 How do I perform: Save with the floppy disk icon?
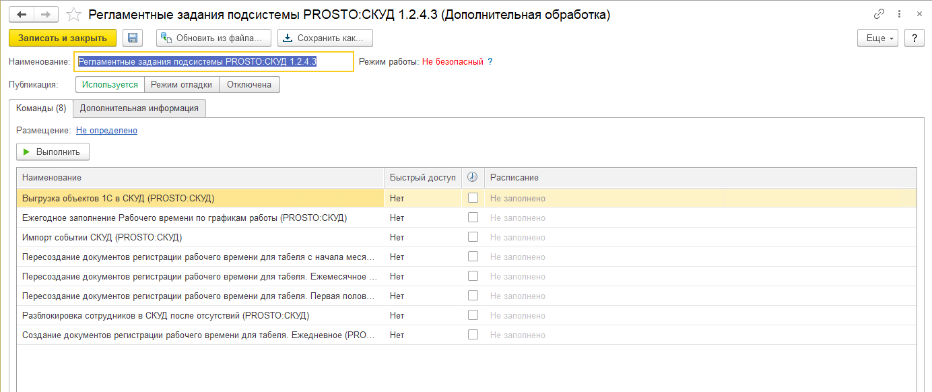click(133, 38)
